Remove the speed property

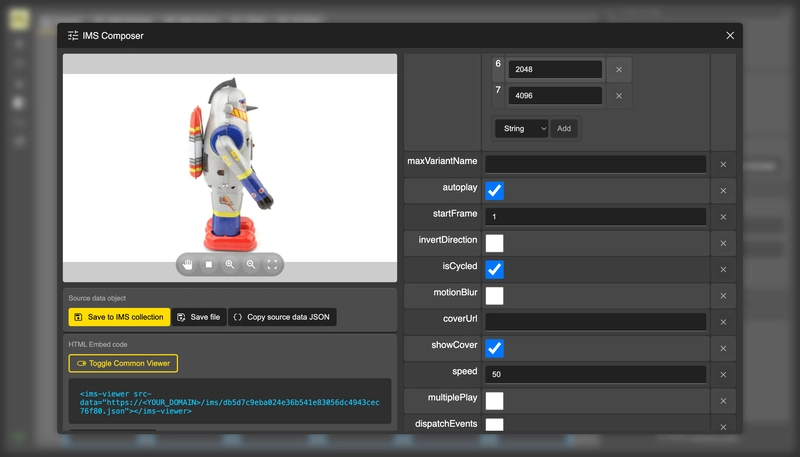pyautogui.click(x=723, y=374)
